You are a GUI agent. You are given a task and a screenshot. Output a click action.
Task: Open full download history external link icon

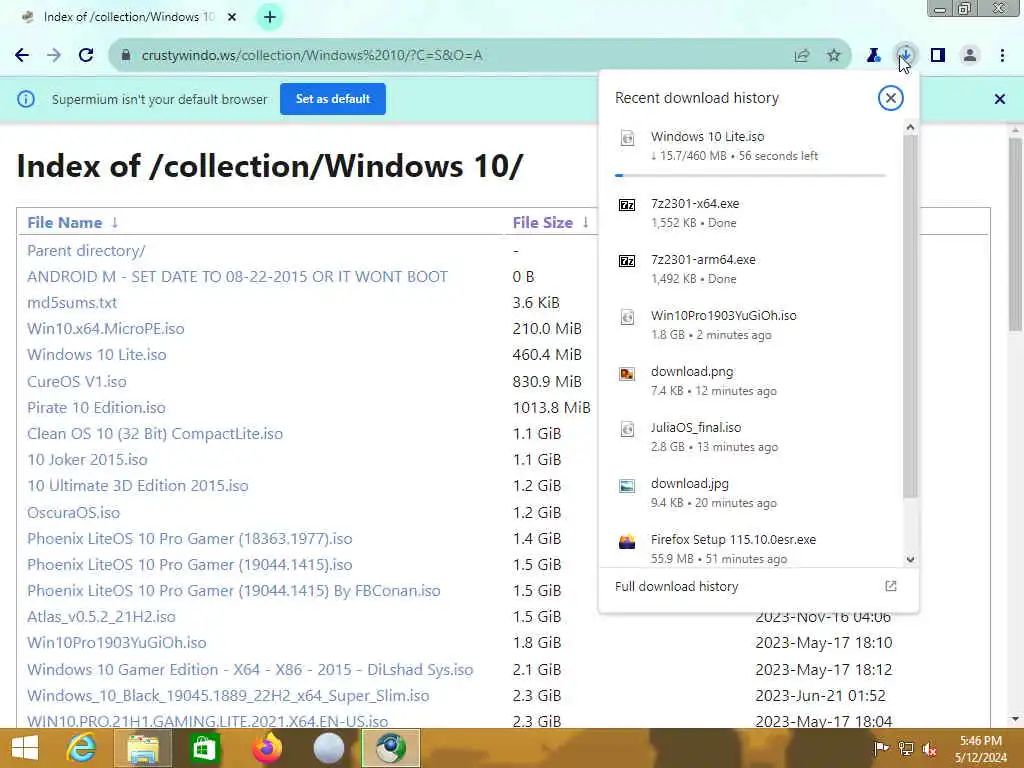[x=891, y=586]
